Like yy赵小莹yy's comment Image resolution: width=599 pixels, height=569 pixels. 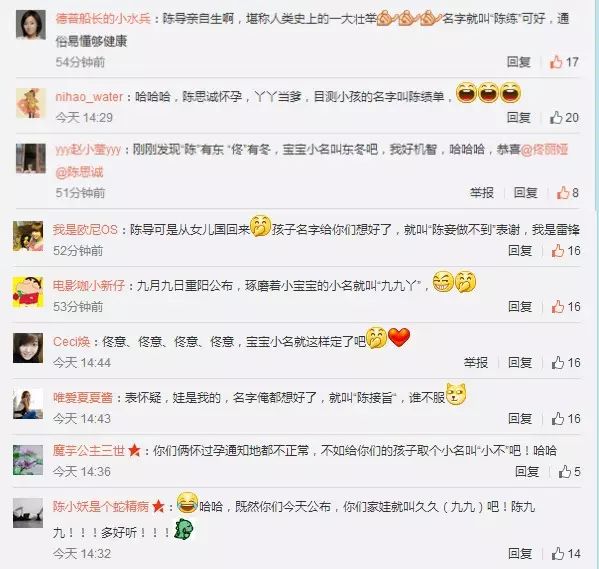567,193
